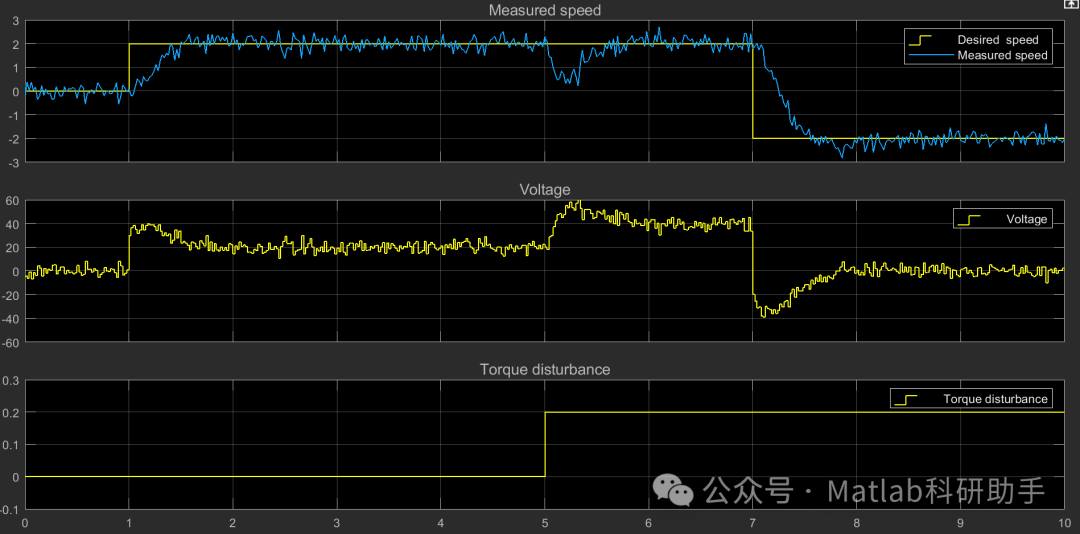Click the -20 tick label on Voltage axis

(10, 294)
